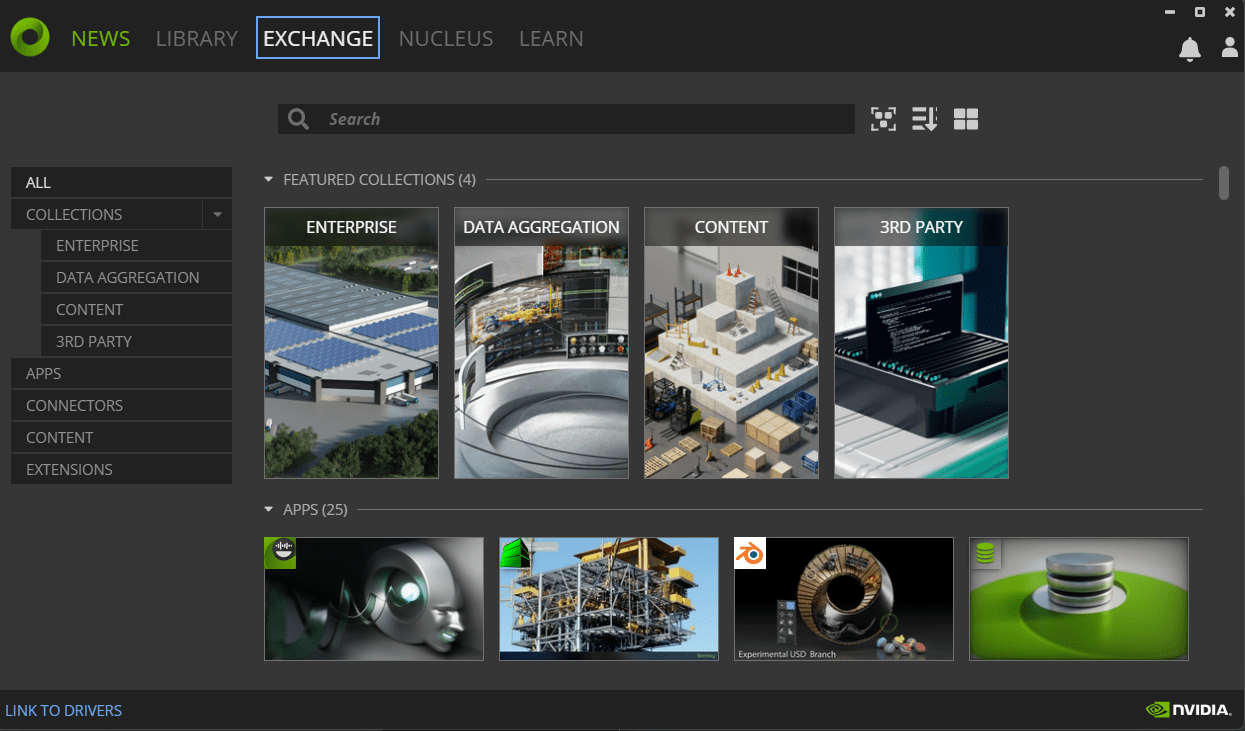The width and height of the screenshot is (1245, 731).
Task: Open filter by tags icon
Action: [x=883, y=118]
